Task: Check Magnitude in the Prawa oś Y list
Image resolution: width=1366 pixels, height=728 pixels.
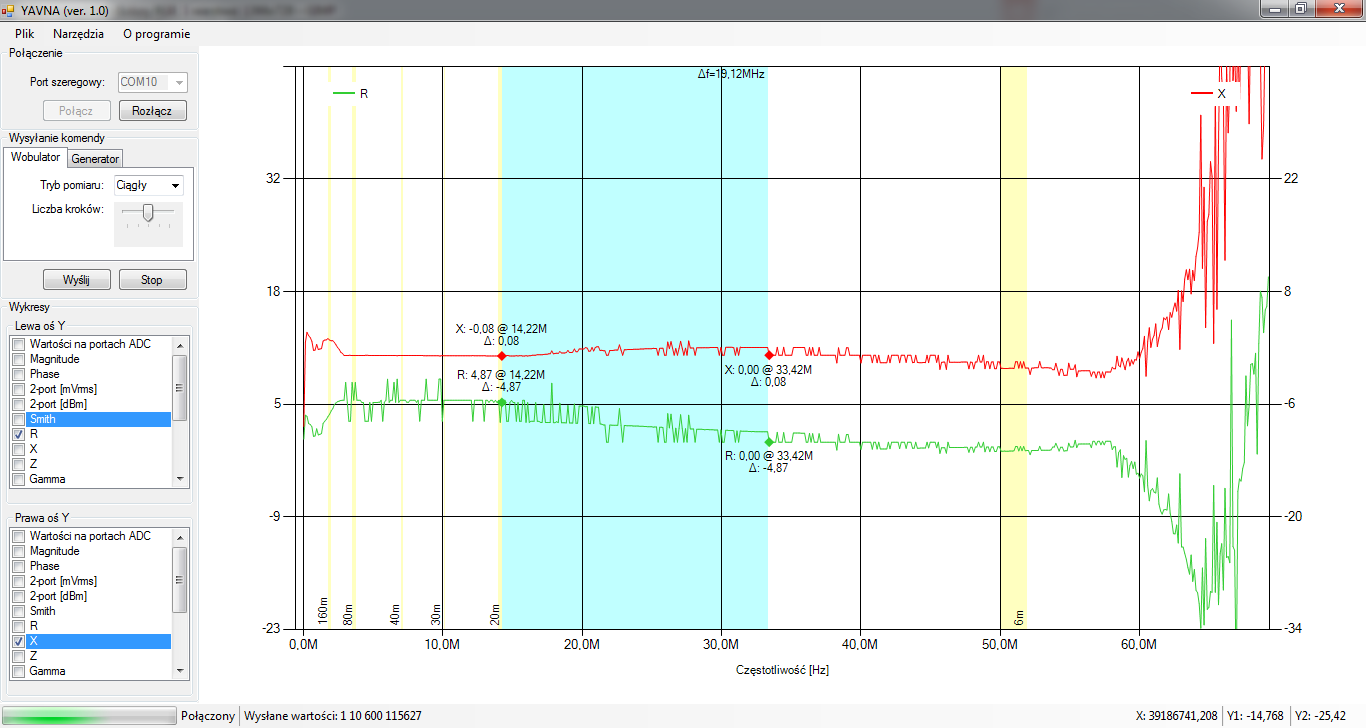Action: [x=18, y=551]
